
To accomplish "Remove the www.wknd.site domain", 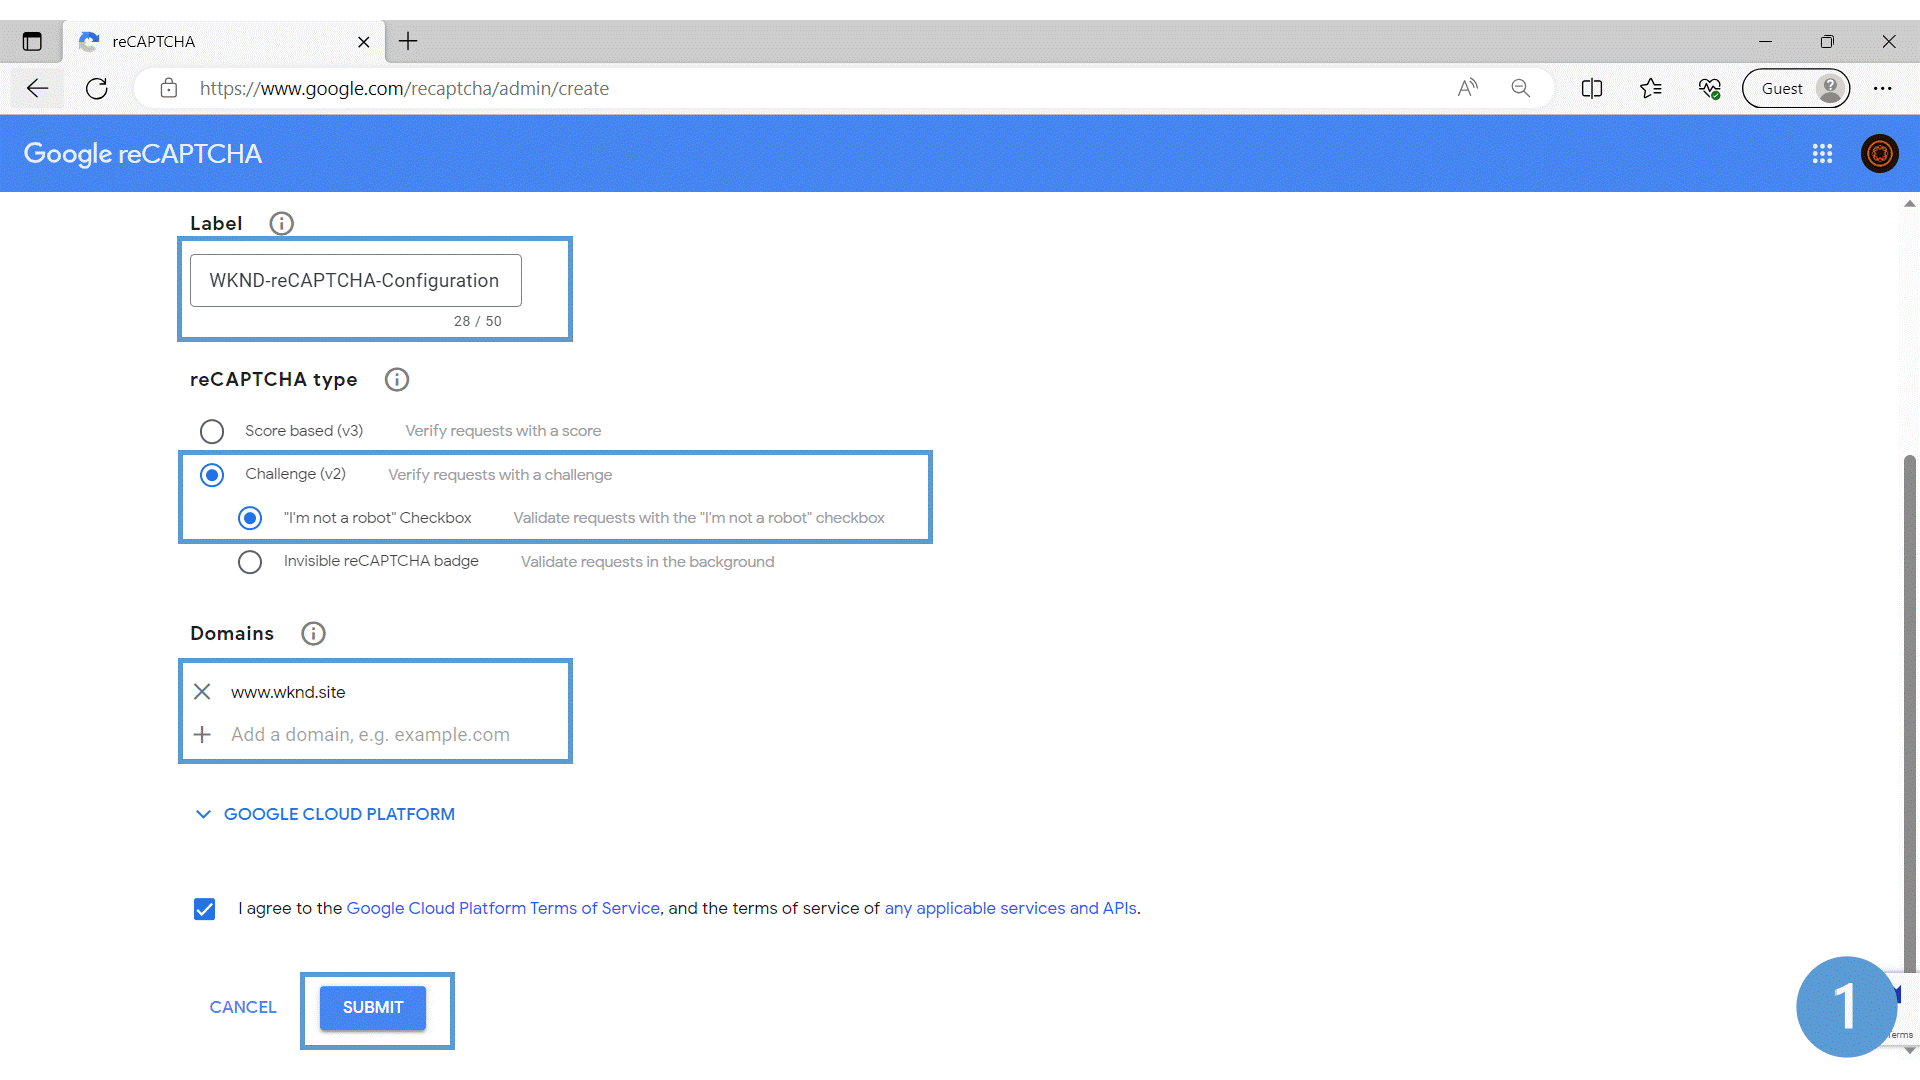I will point(203,691).
